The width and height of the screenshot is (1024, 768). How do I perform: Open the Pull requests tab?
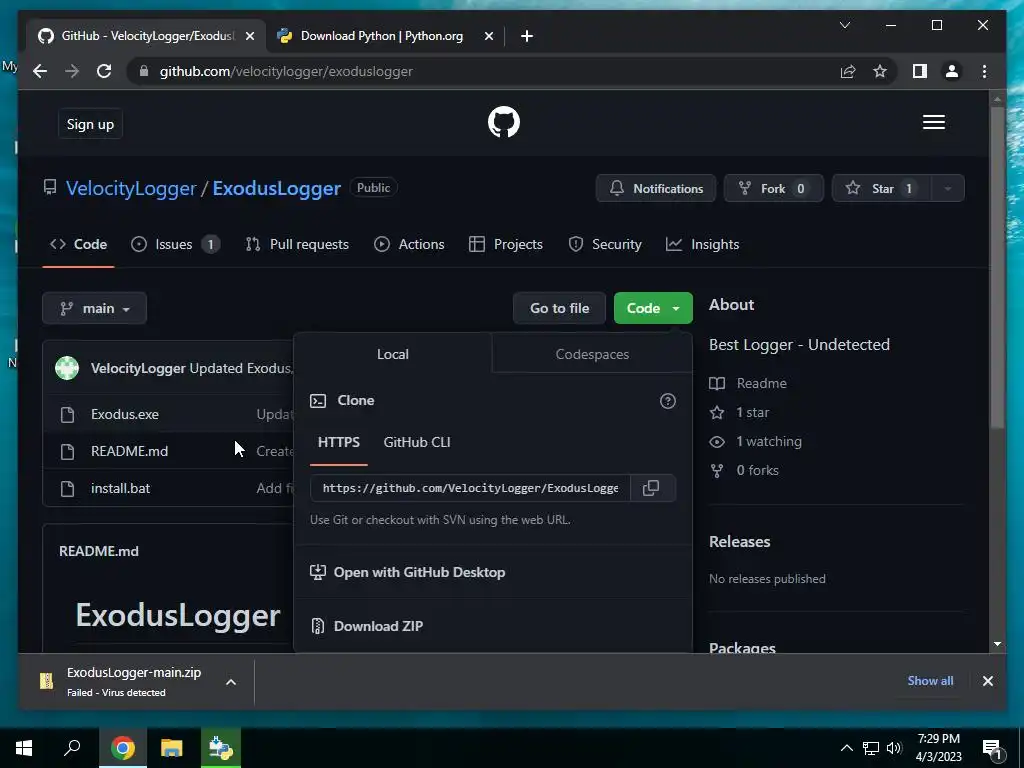(x=297, y=244)
